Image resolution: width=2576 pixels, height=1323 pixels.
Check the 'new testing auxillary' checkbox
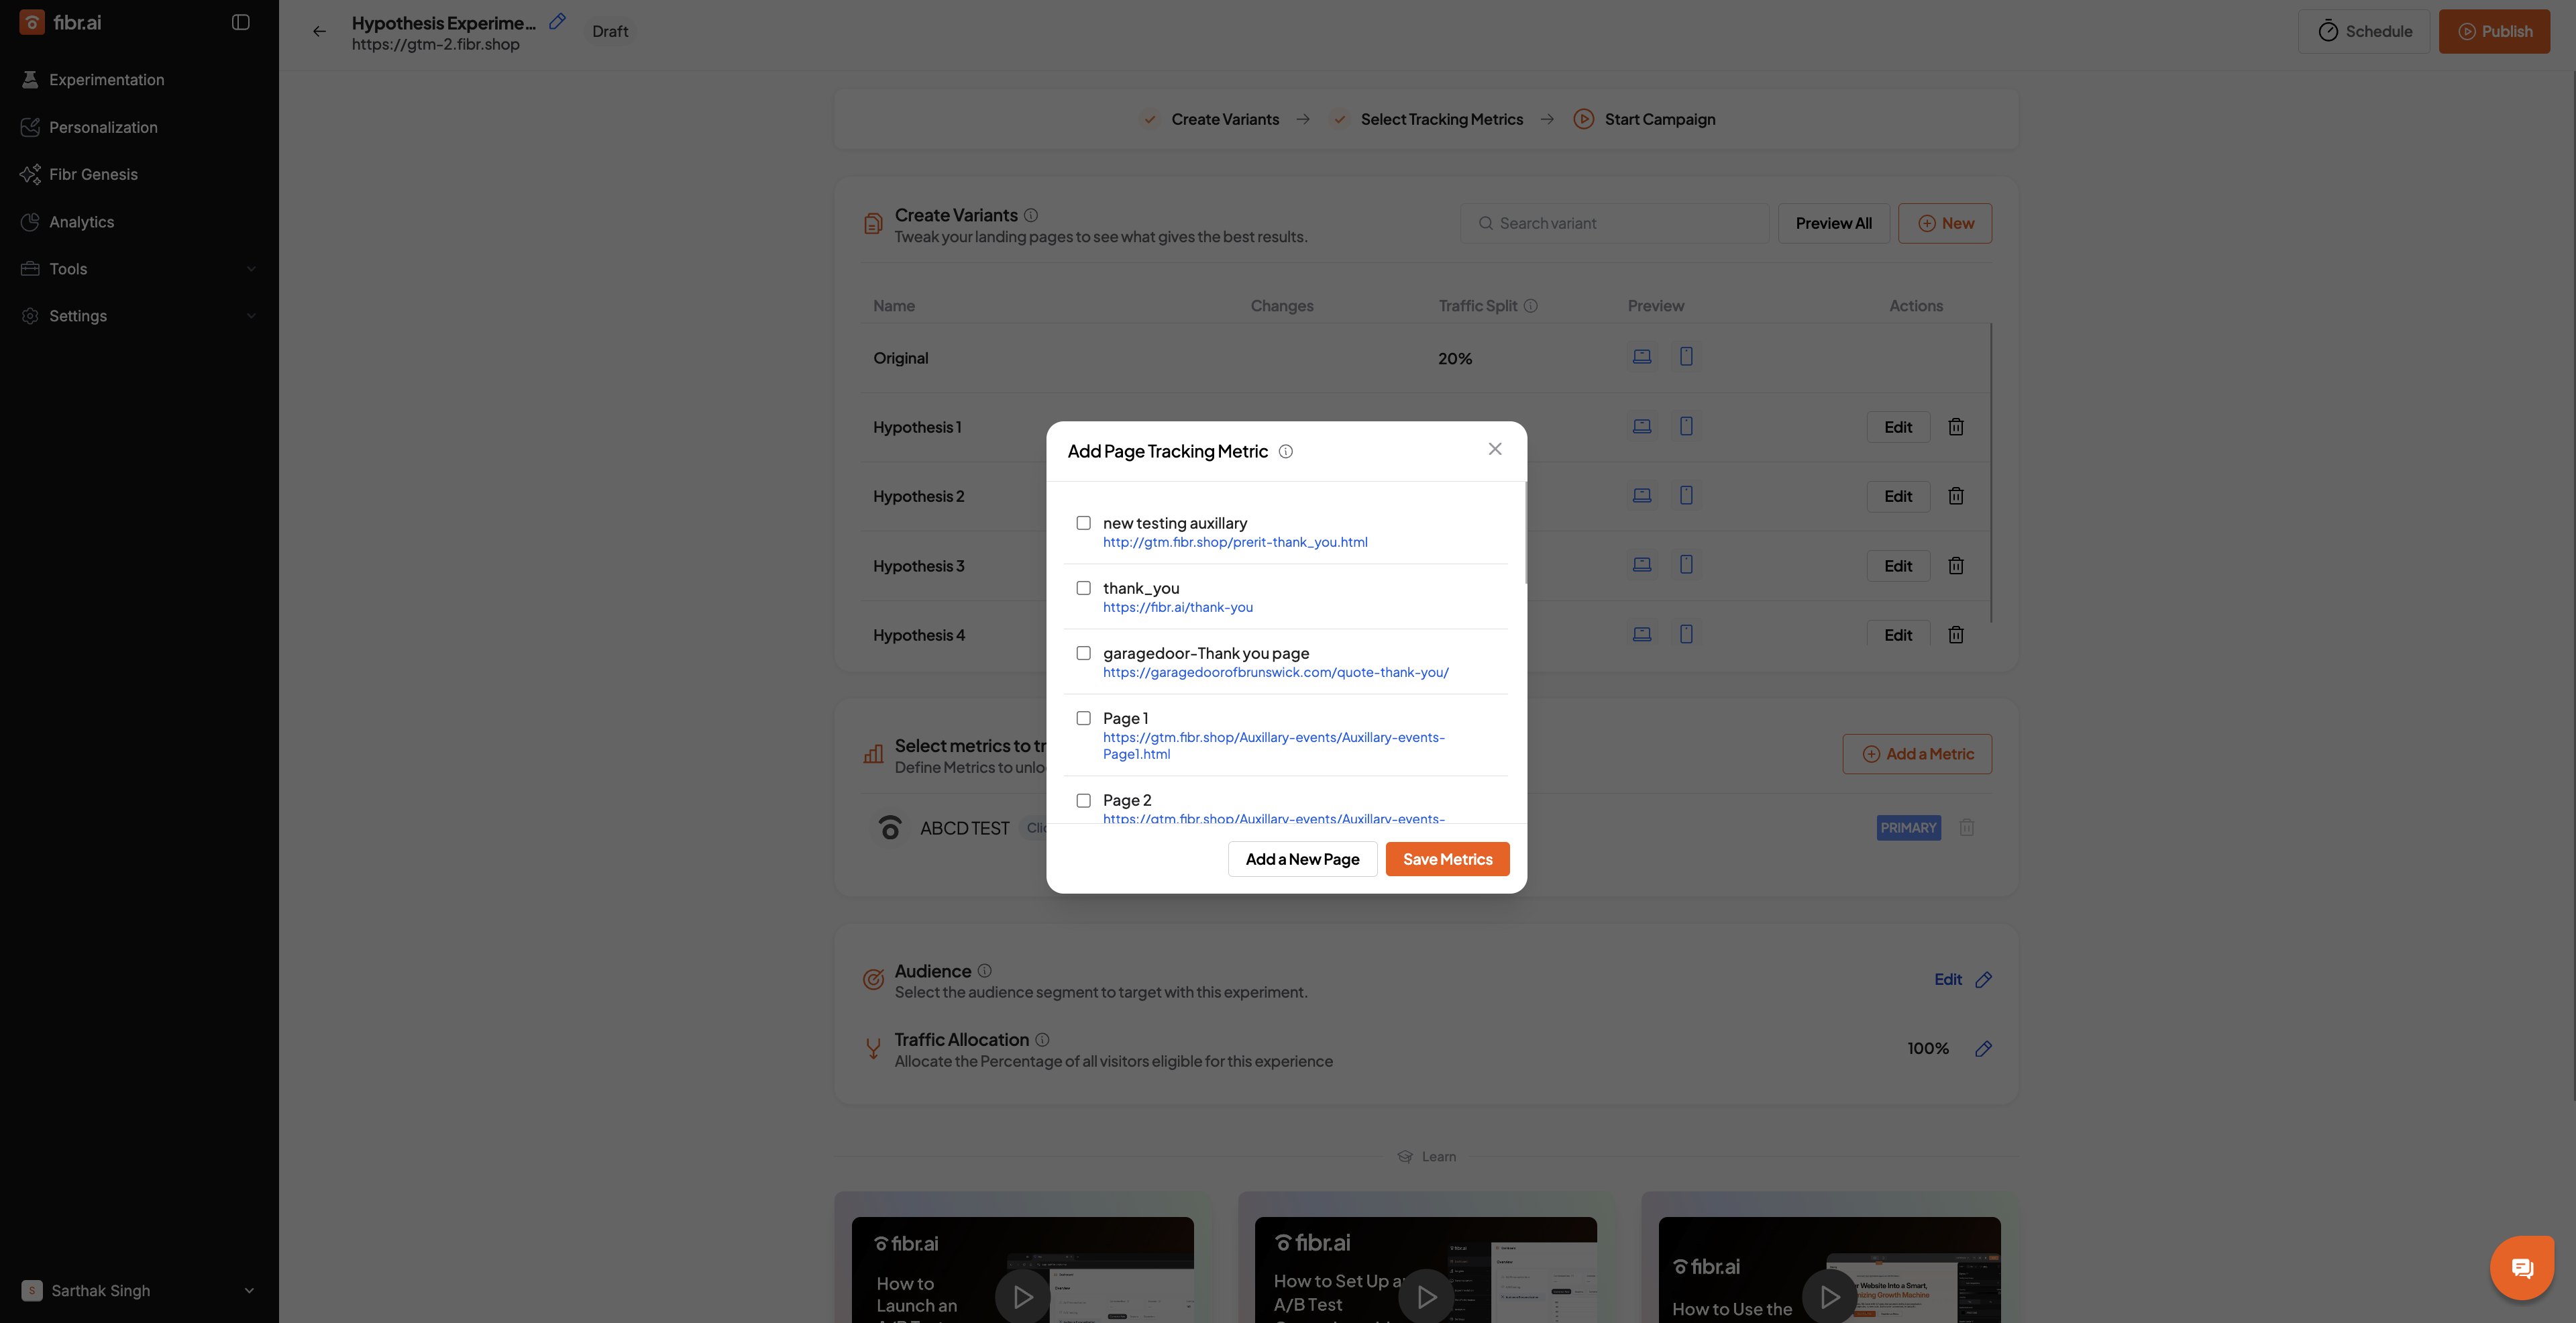click(x=1083, y=523)
